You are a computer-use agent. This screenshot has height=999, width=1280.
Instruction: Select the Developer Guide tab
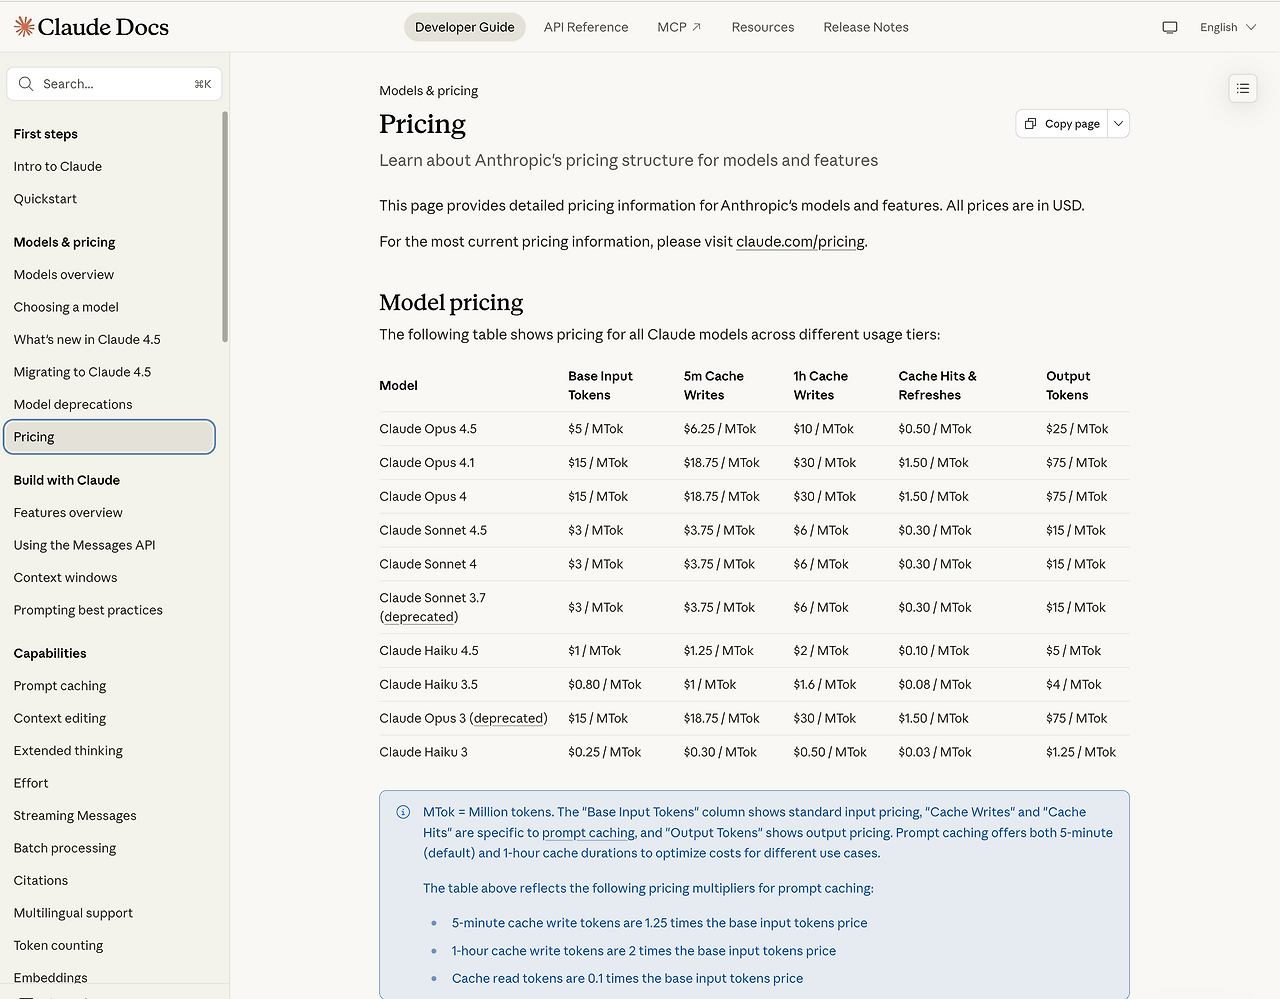465,27
